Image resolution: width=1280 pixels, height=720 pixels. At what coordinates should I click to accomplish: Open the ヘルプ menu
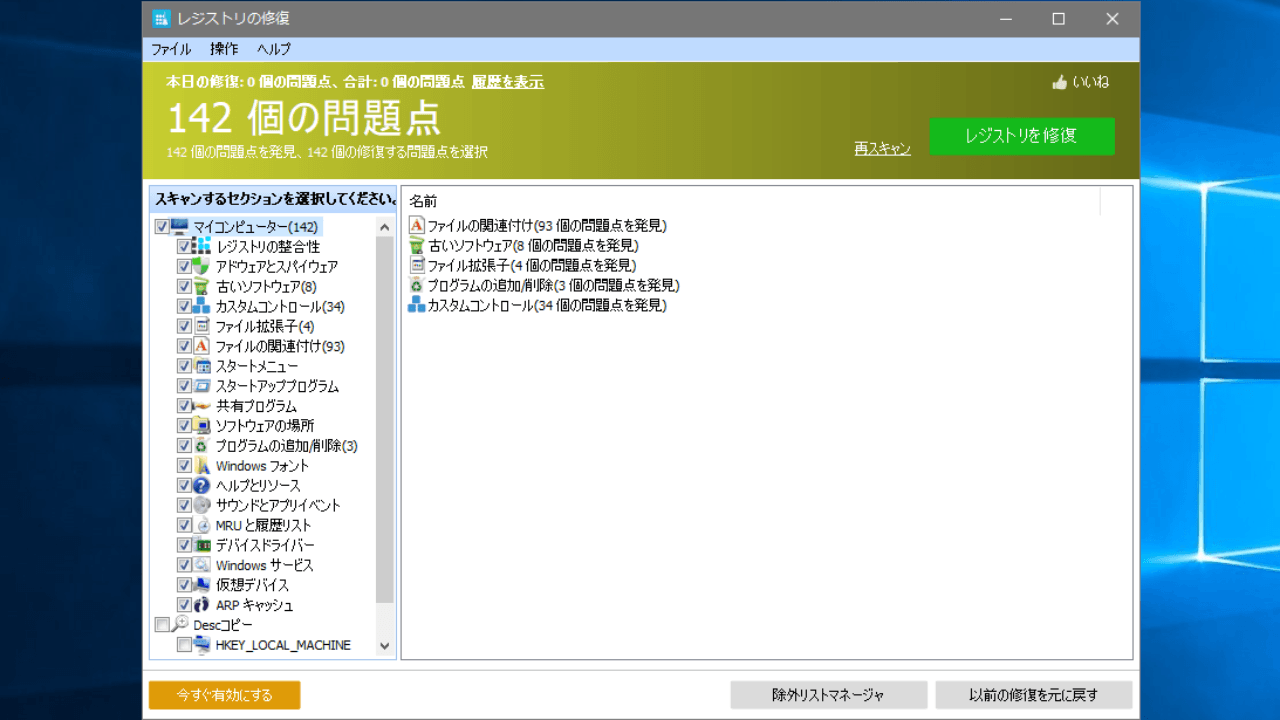point(274,49)
